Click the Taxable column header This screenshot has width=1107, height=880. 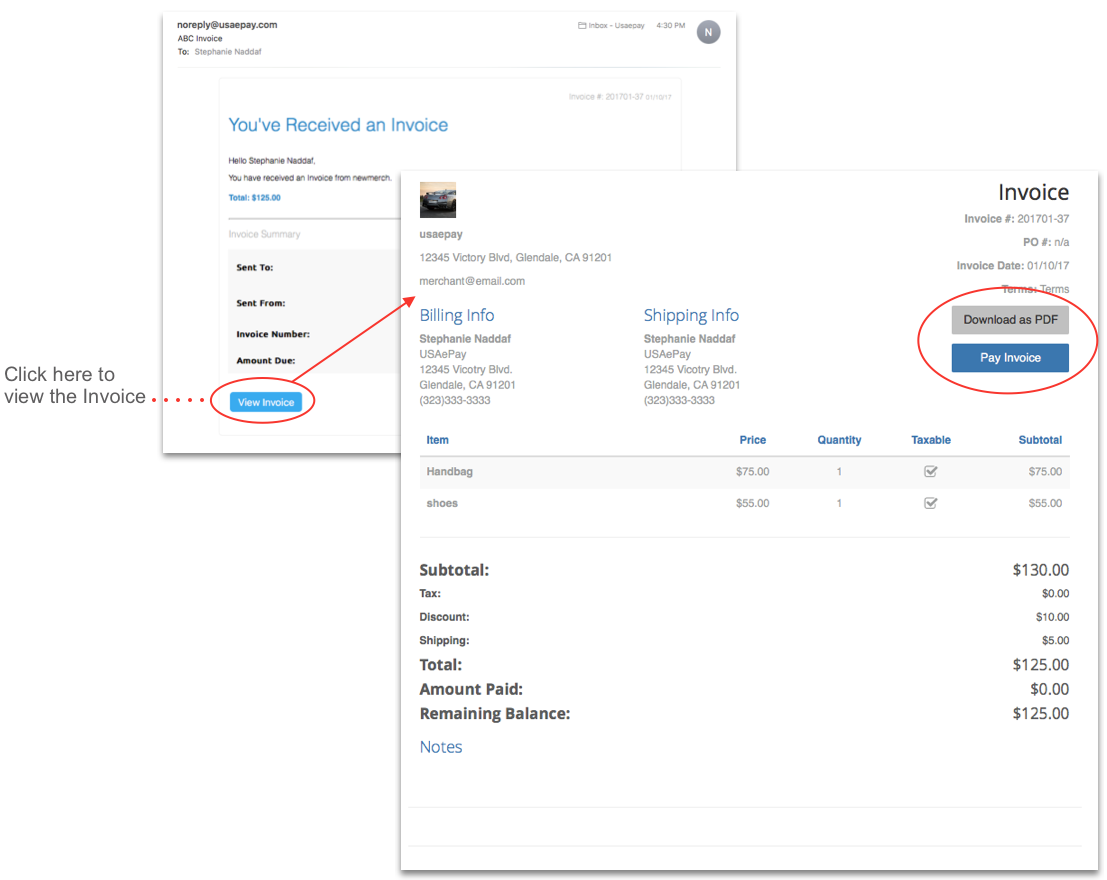click(931, 440)
